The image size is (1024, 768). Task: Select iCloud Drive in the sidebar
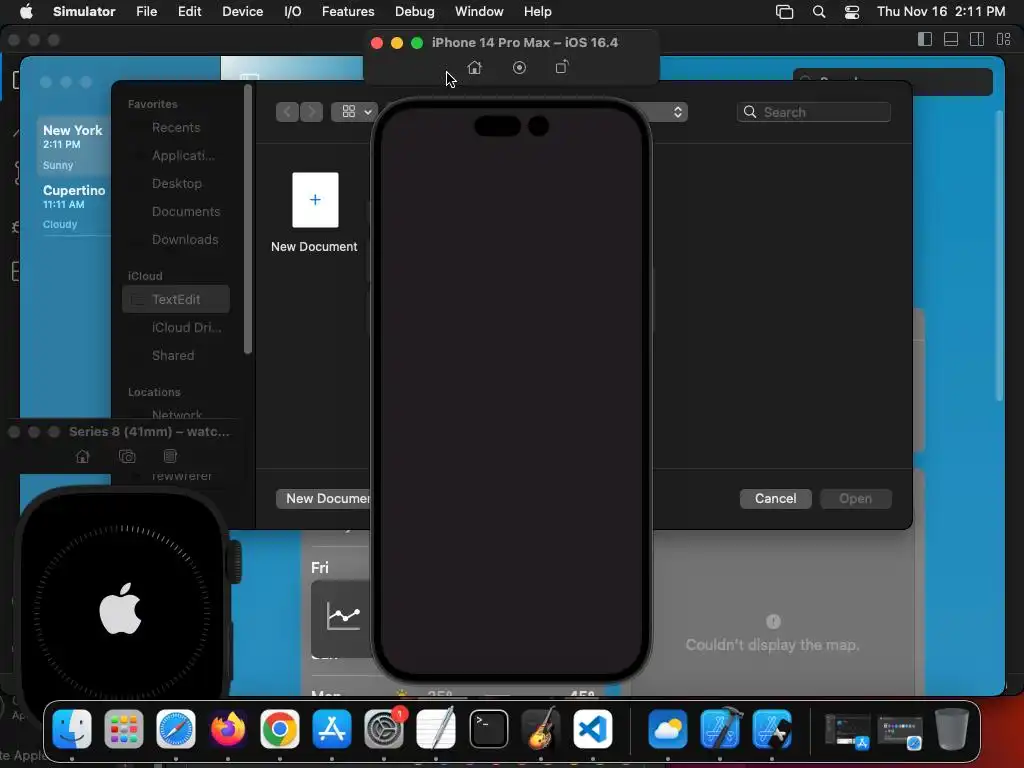[x=176, y=327]
